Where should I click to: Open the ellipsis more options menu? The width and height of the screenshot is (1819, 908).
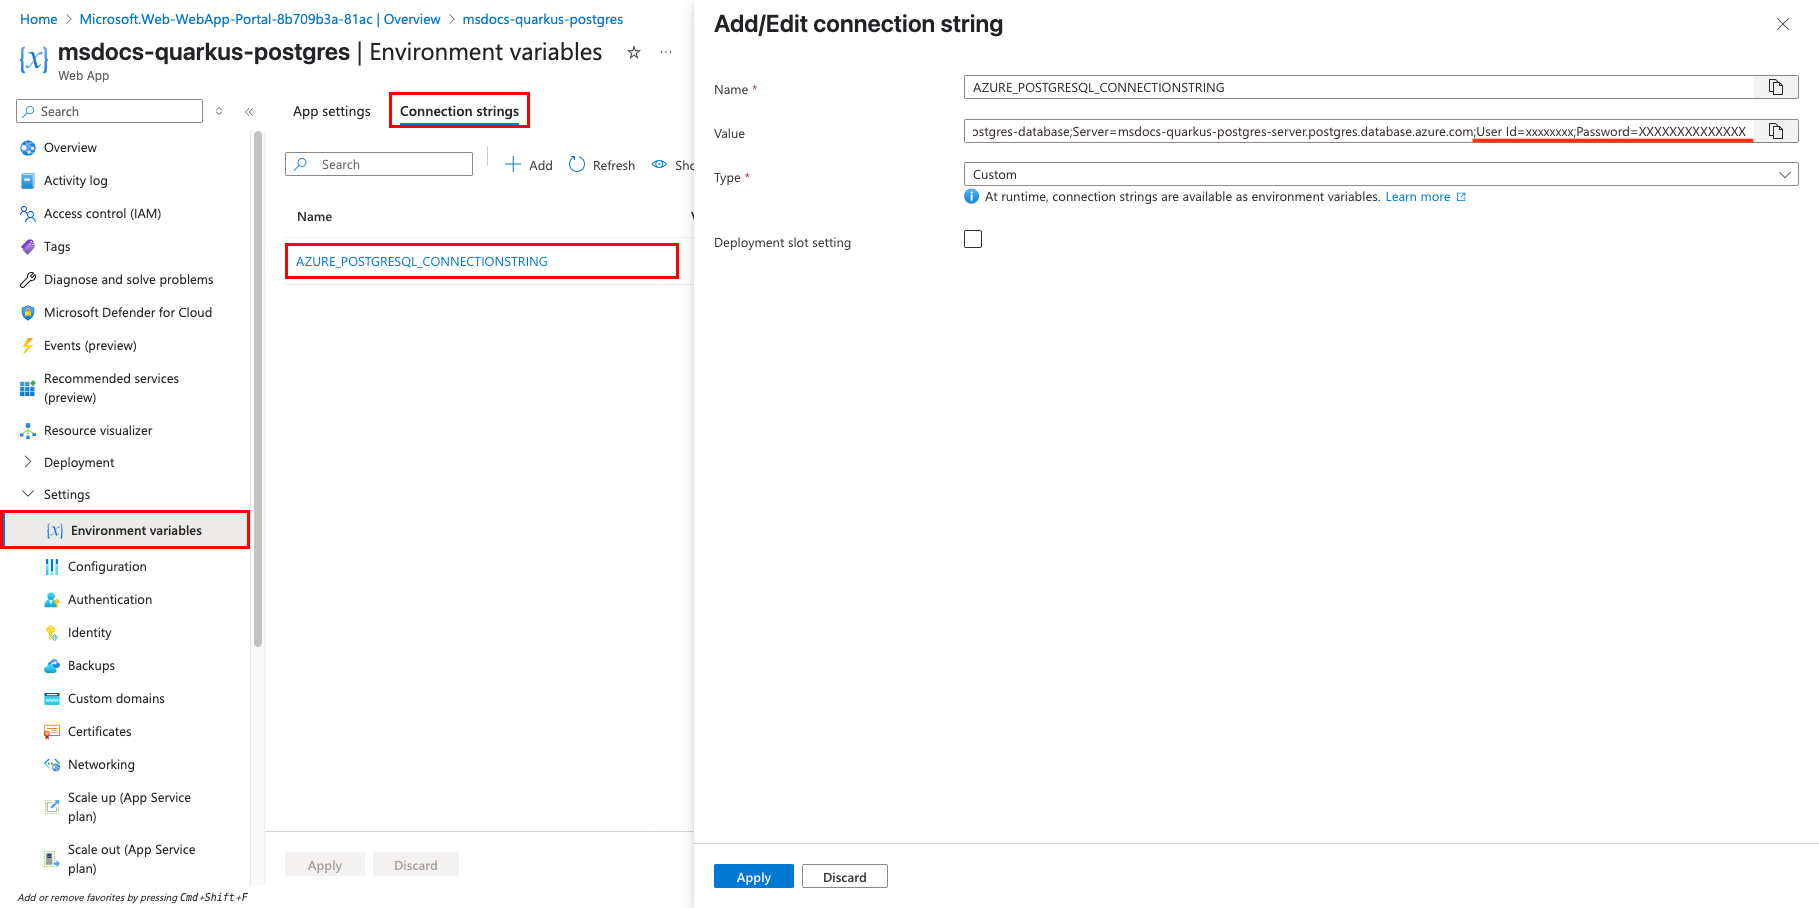click(666, 53)
